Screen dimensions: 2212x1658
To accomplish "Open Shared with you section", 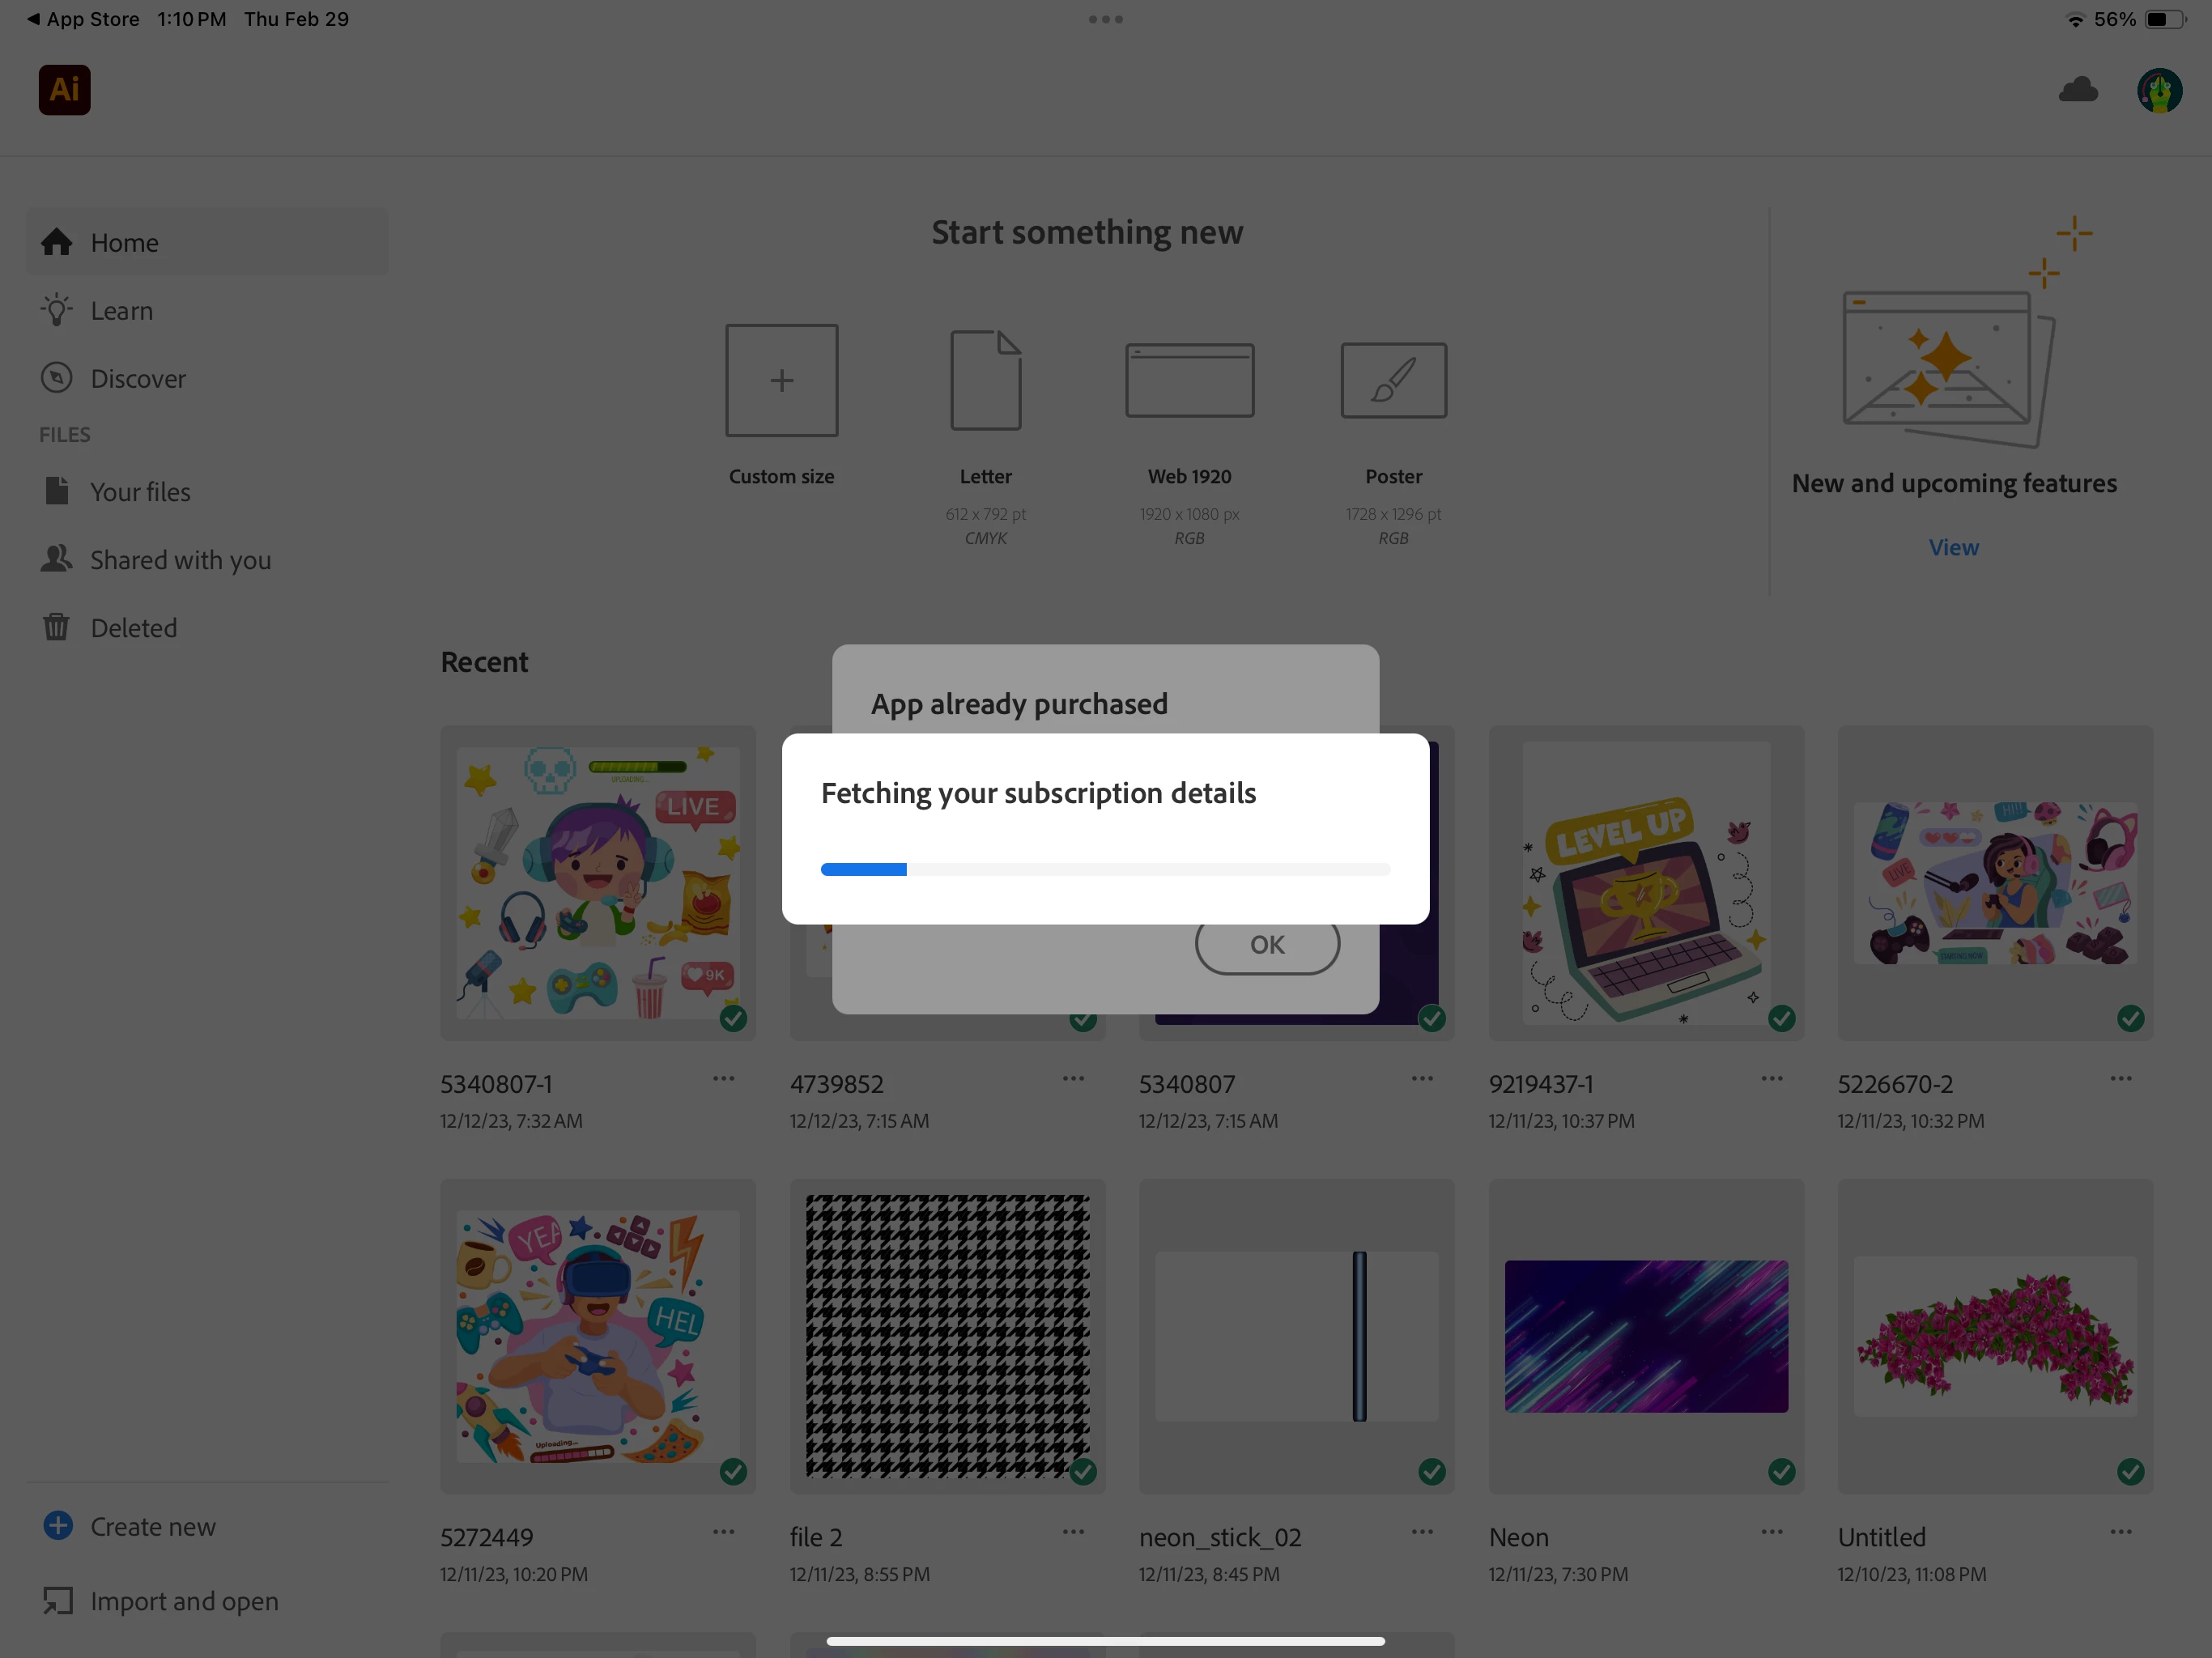I will point(180,560).
